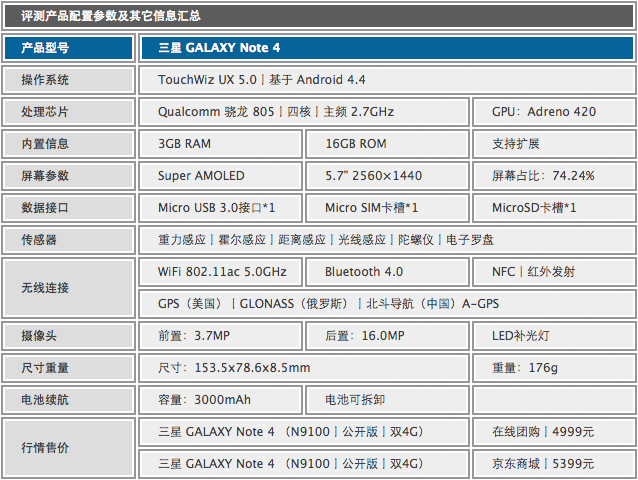Select the '传感器' row label
The image size is (638, 480).
[x=68, y=240]
